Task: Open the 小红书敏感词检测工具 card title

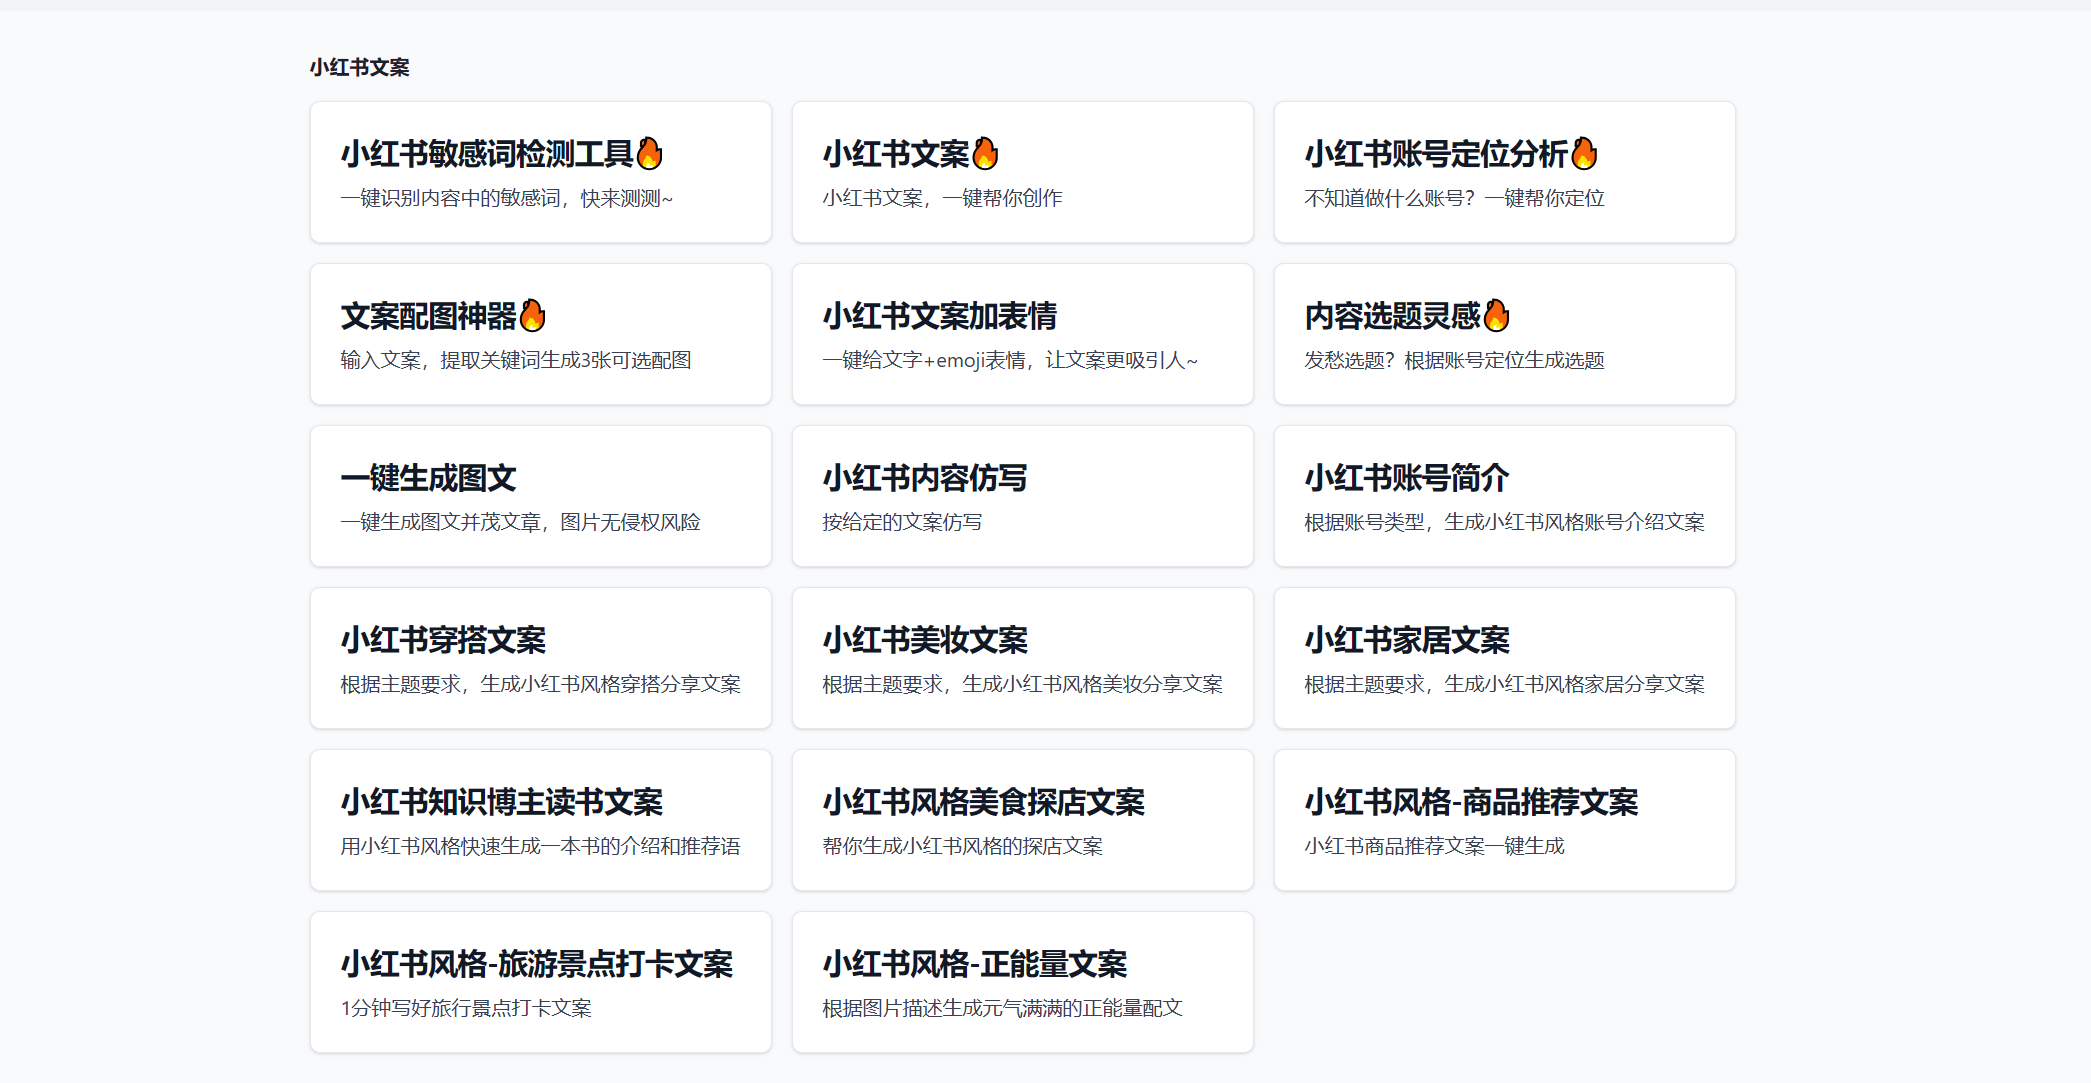Action: coord(488,154)
